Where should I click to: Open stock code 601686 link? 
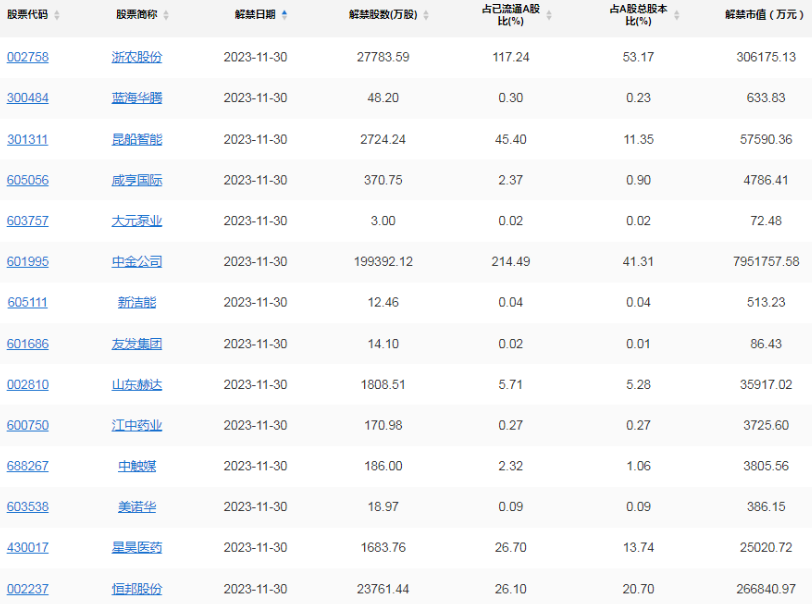click(28, 344)
